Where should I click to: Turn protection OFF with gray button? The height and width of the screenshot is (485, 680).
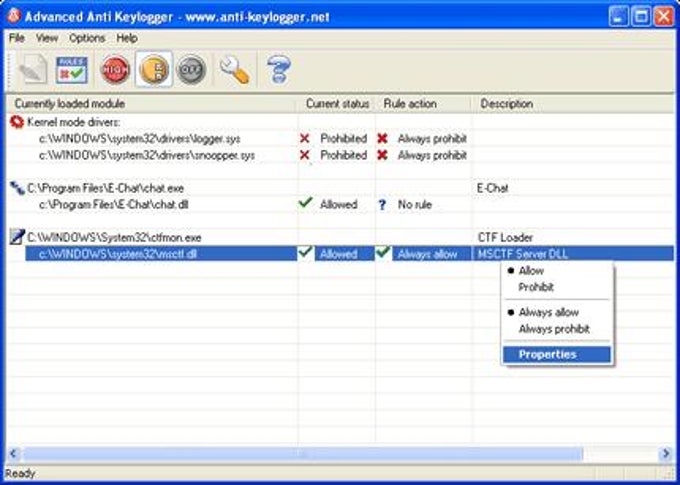191,69
